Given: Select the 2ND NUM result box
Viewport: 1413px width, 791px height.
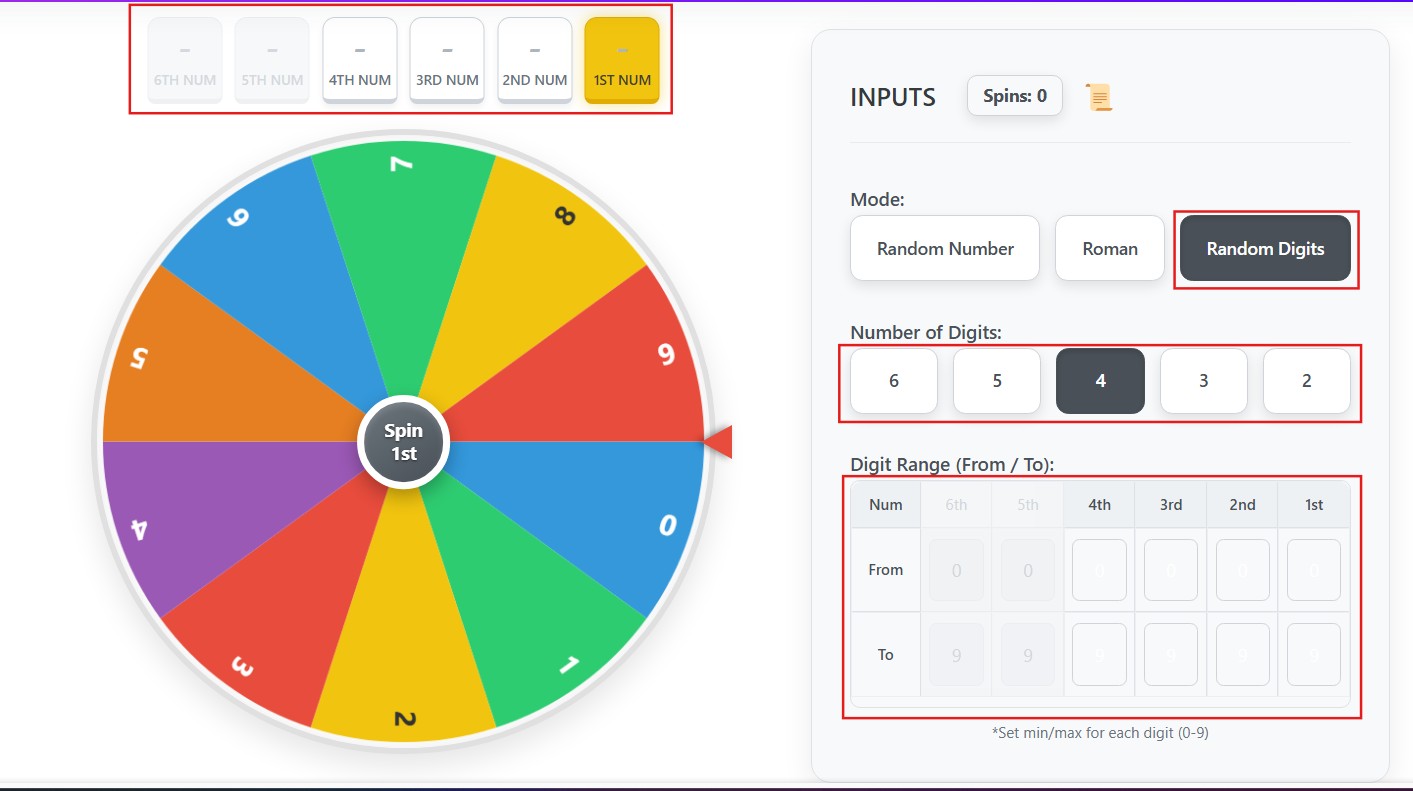Looking at the screenshot, I should pos(535,60).
